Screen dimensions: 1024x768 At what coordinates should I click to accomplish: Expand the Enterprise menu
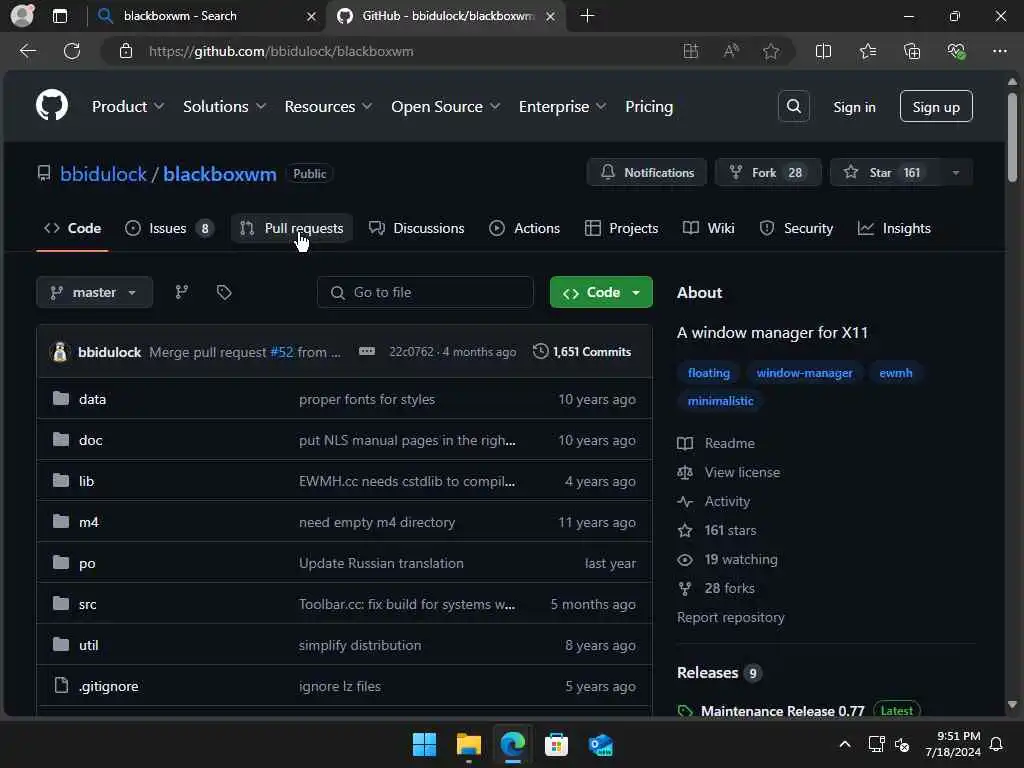click(x=562, y=106)
